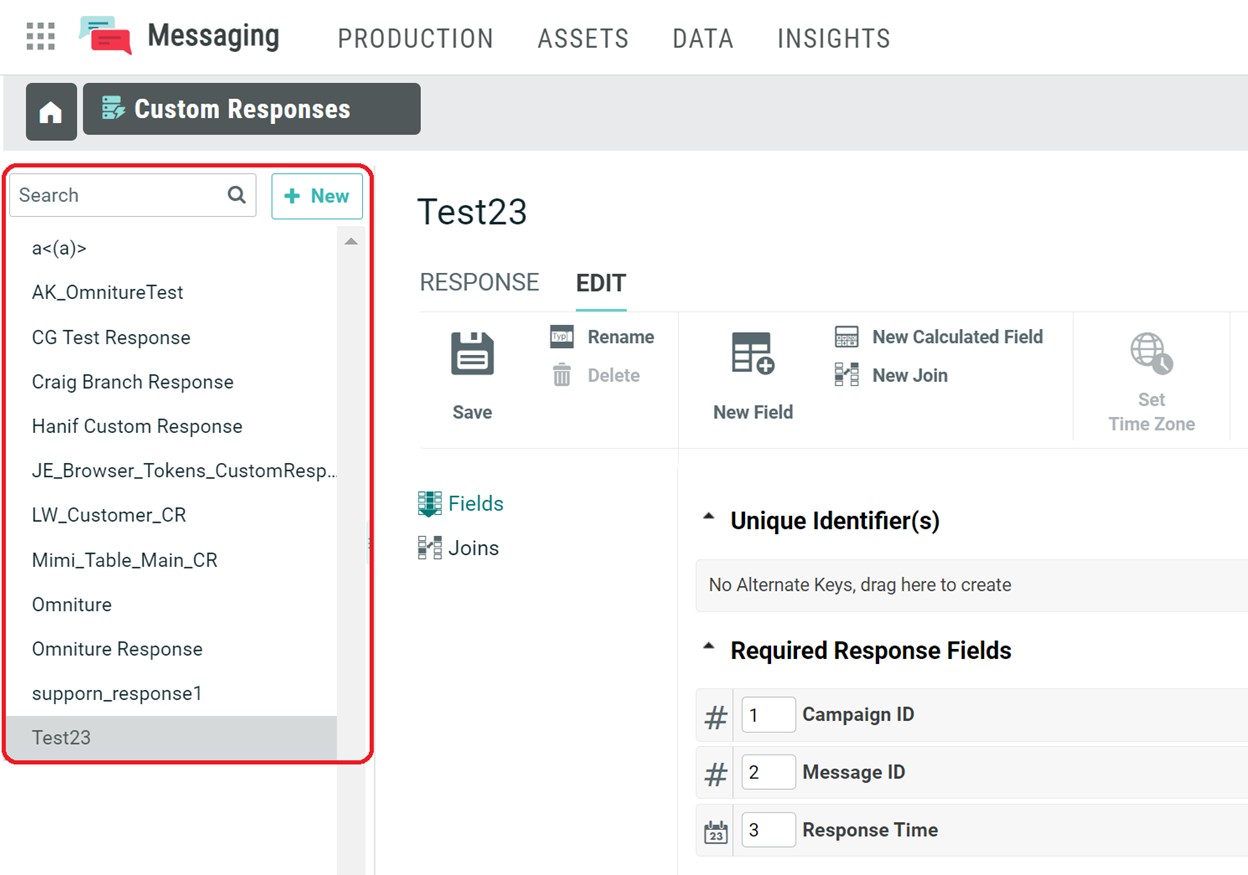Open the Custom Responses breadcrumb button
This screenshot has width=1248, height=875.
pyautogui.click(x=251, y=109)
